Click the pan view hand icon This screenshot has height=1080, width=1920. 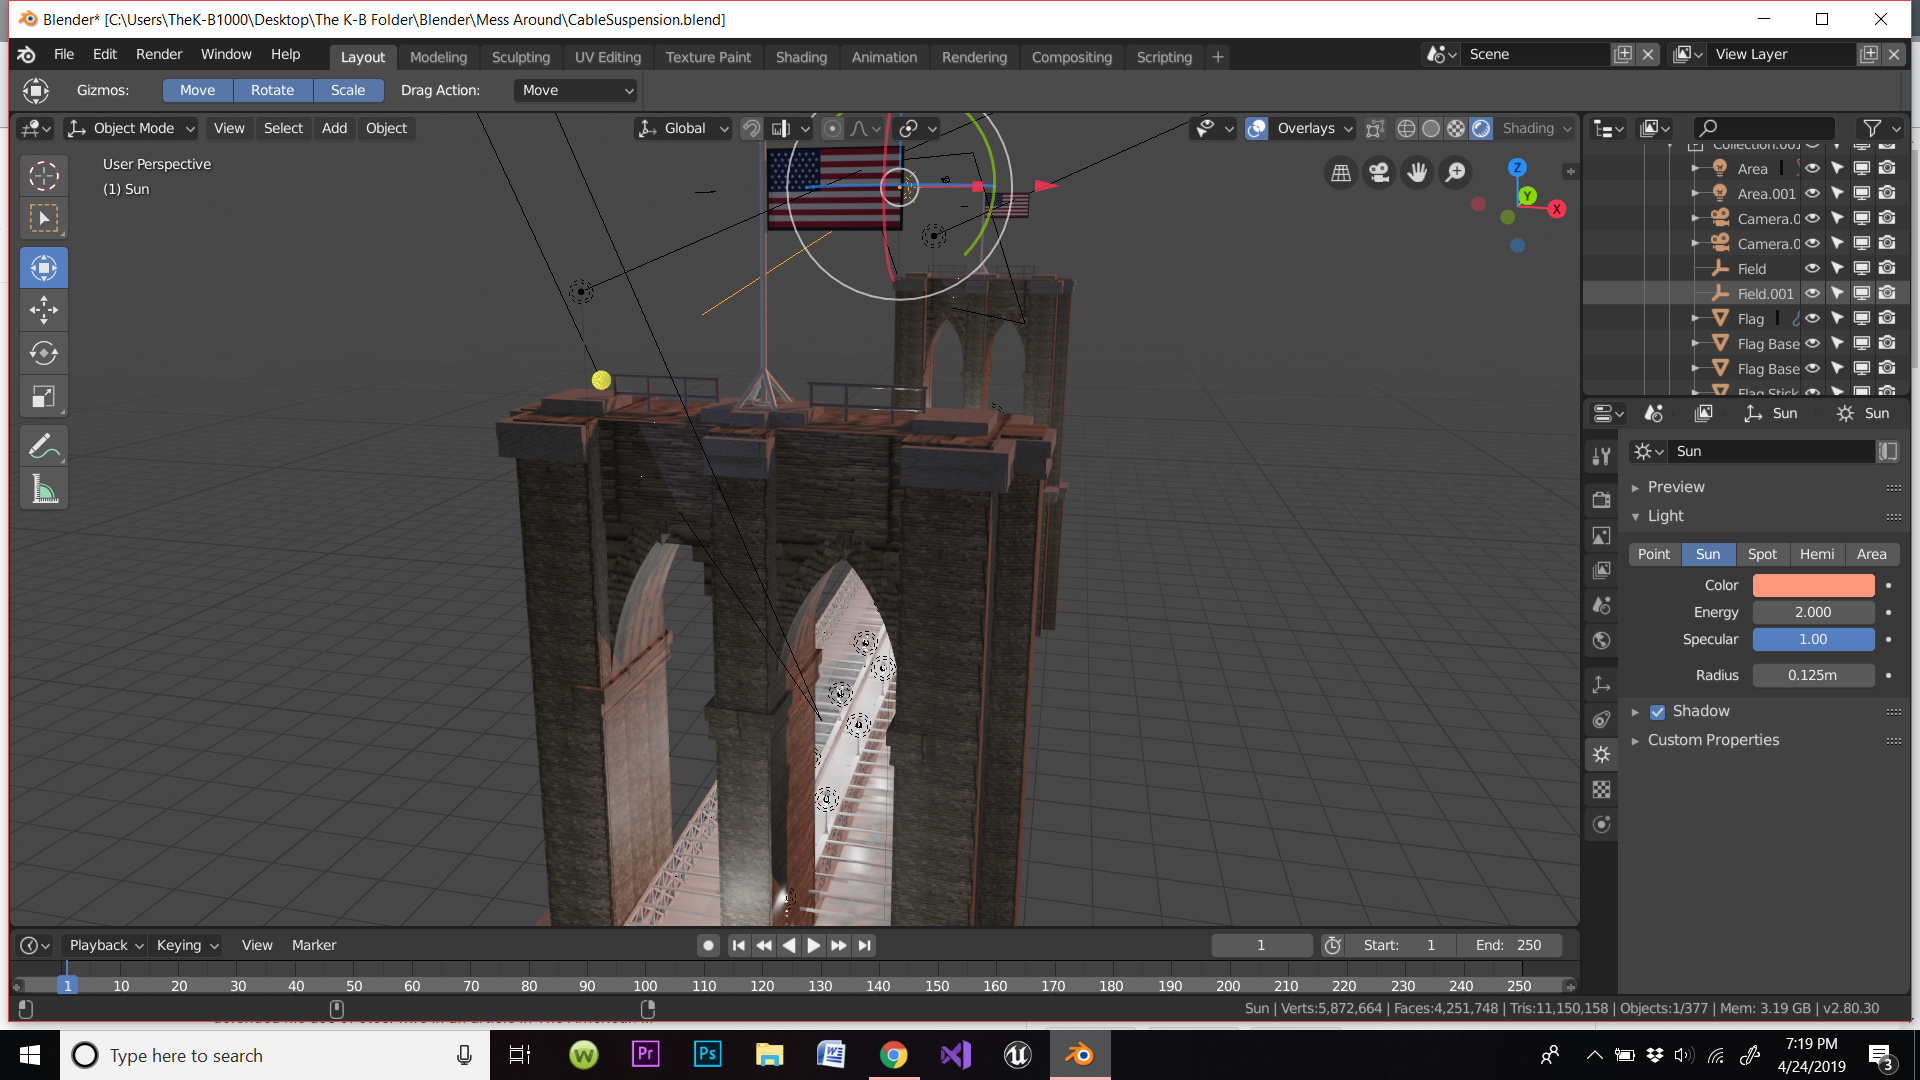1417,173
